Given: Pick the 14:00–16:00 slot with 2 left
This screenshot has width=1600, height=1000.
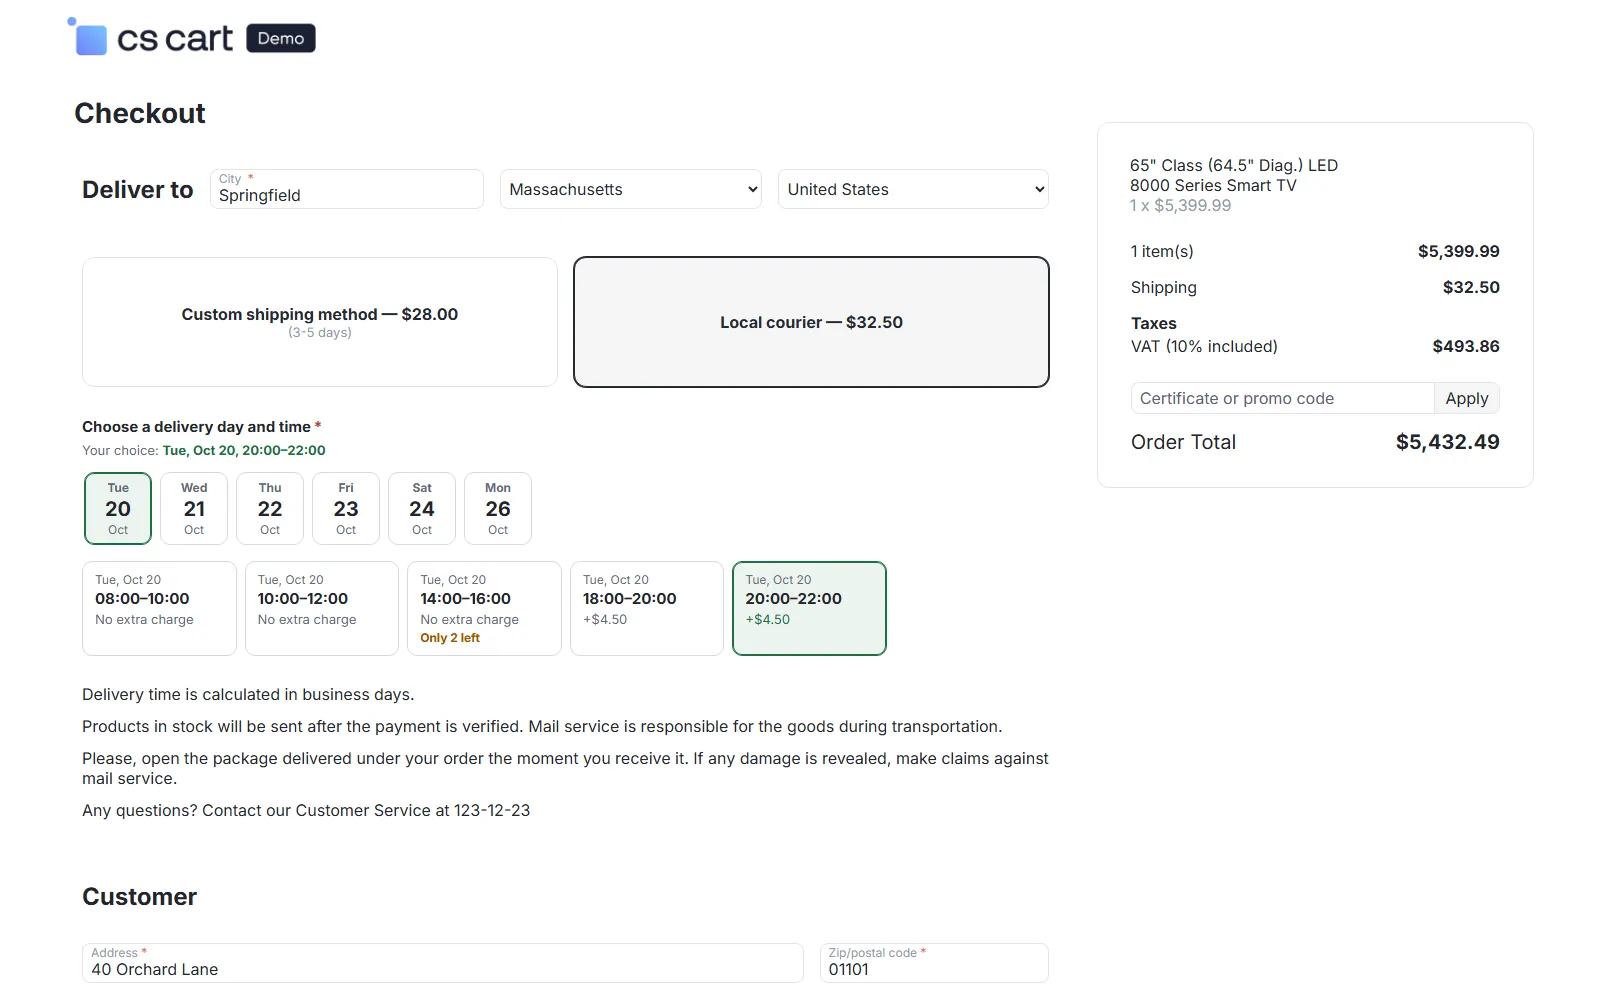Looking at the screenshot, I should pos(484,608).
